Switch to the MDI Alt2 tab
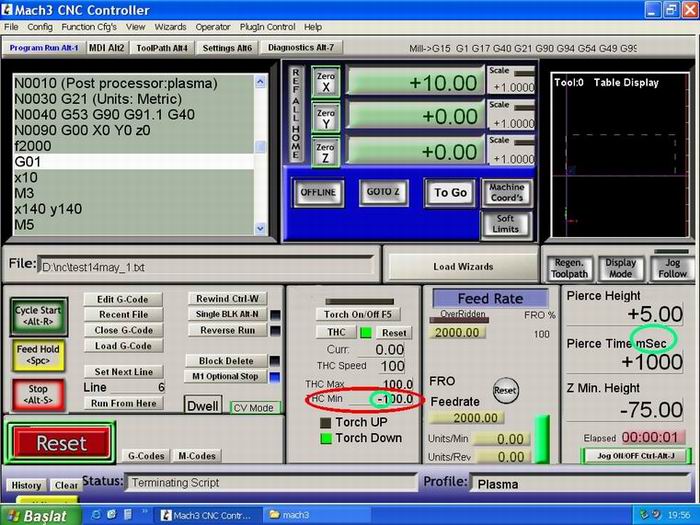 [106, 47]
